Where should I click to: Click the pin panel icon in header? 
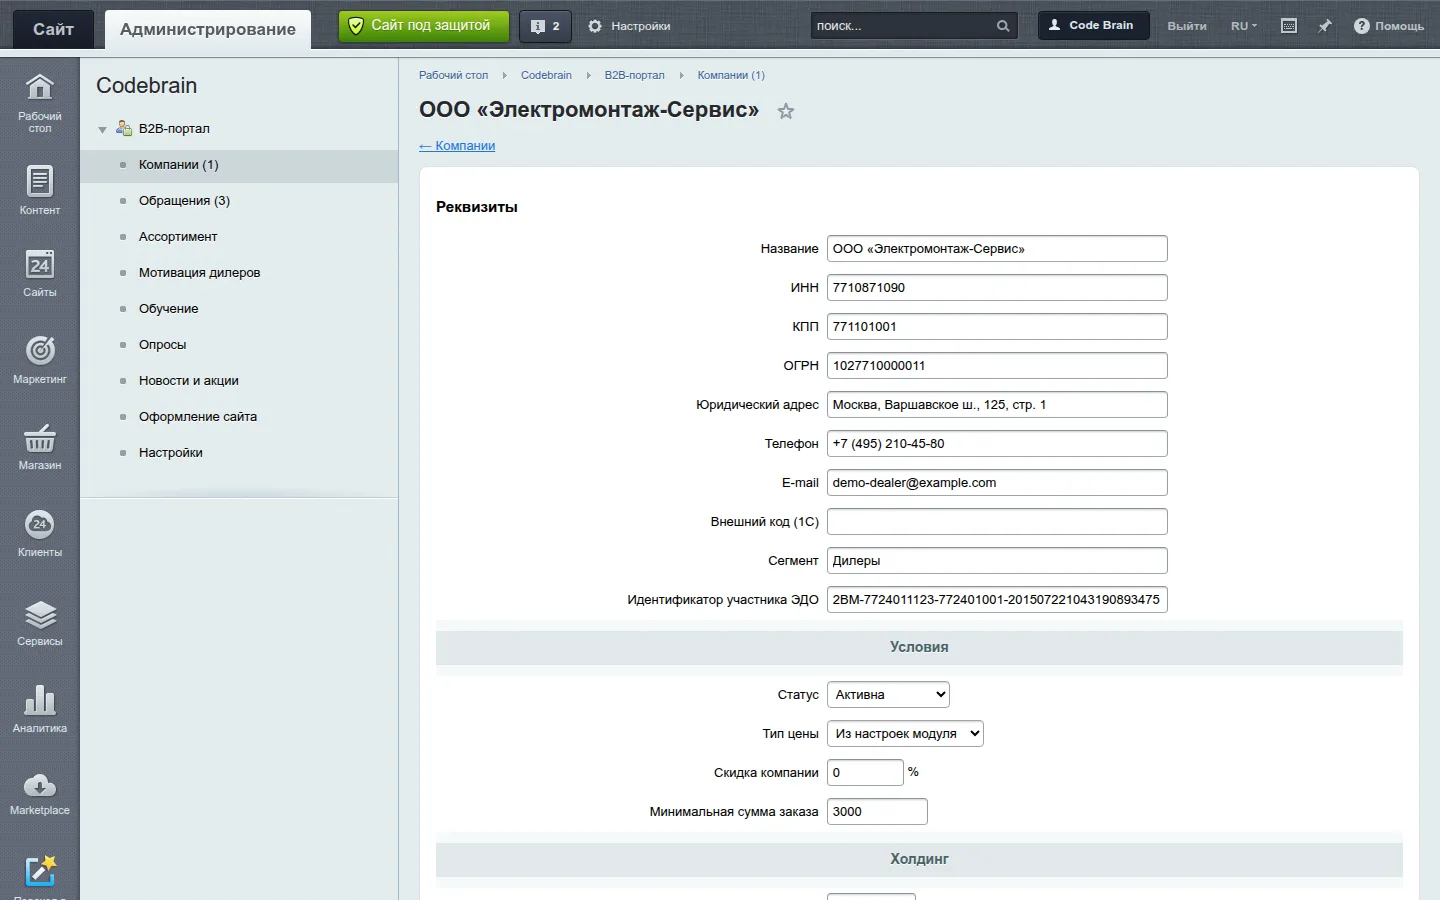(x=1324, y=26)
